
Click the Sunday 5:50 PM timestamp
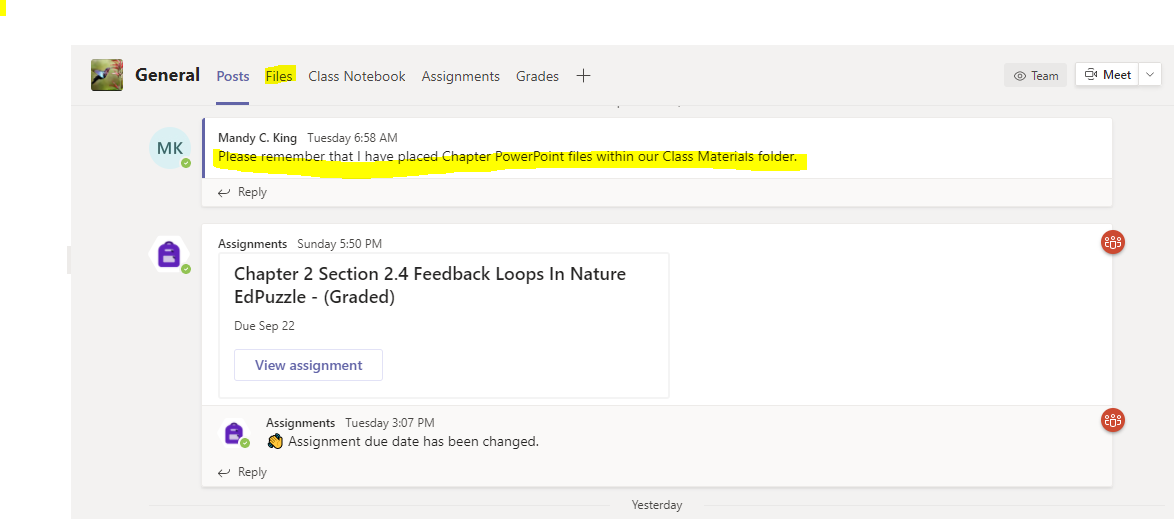tap(341, 244)
